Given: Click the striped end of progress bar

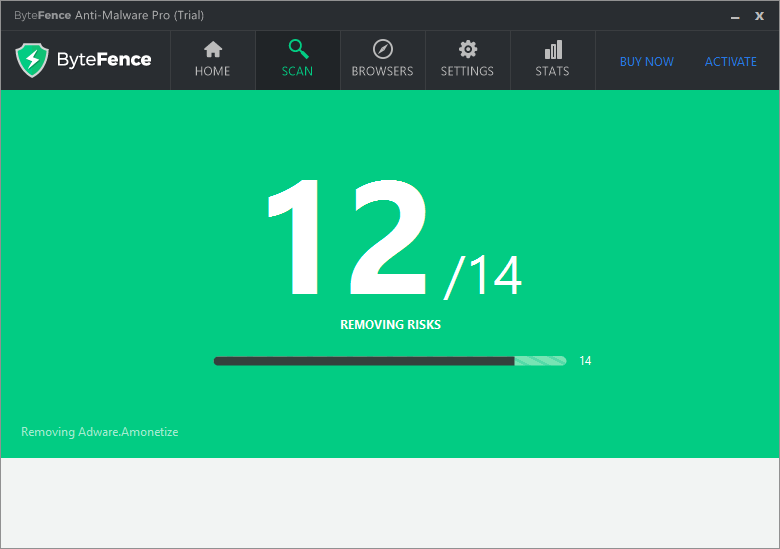Looking at the screenshot, I should click(541, 361).
